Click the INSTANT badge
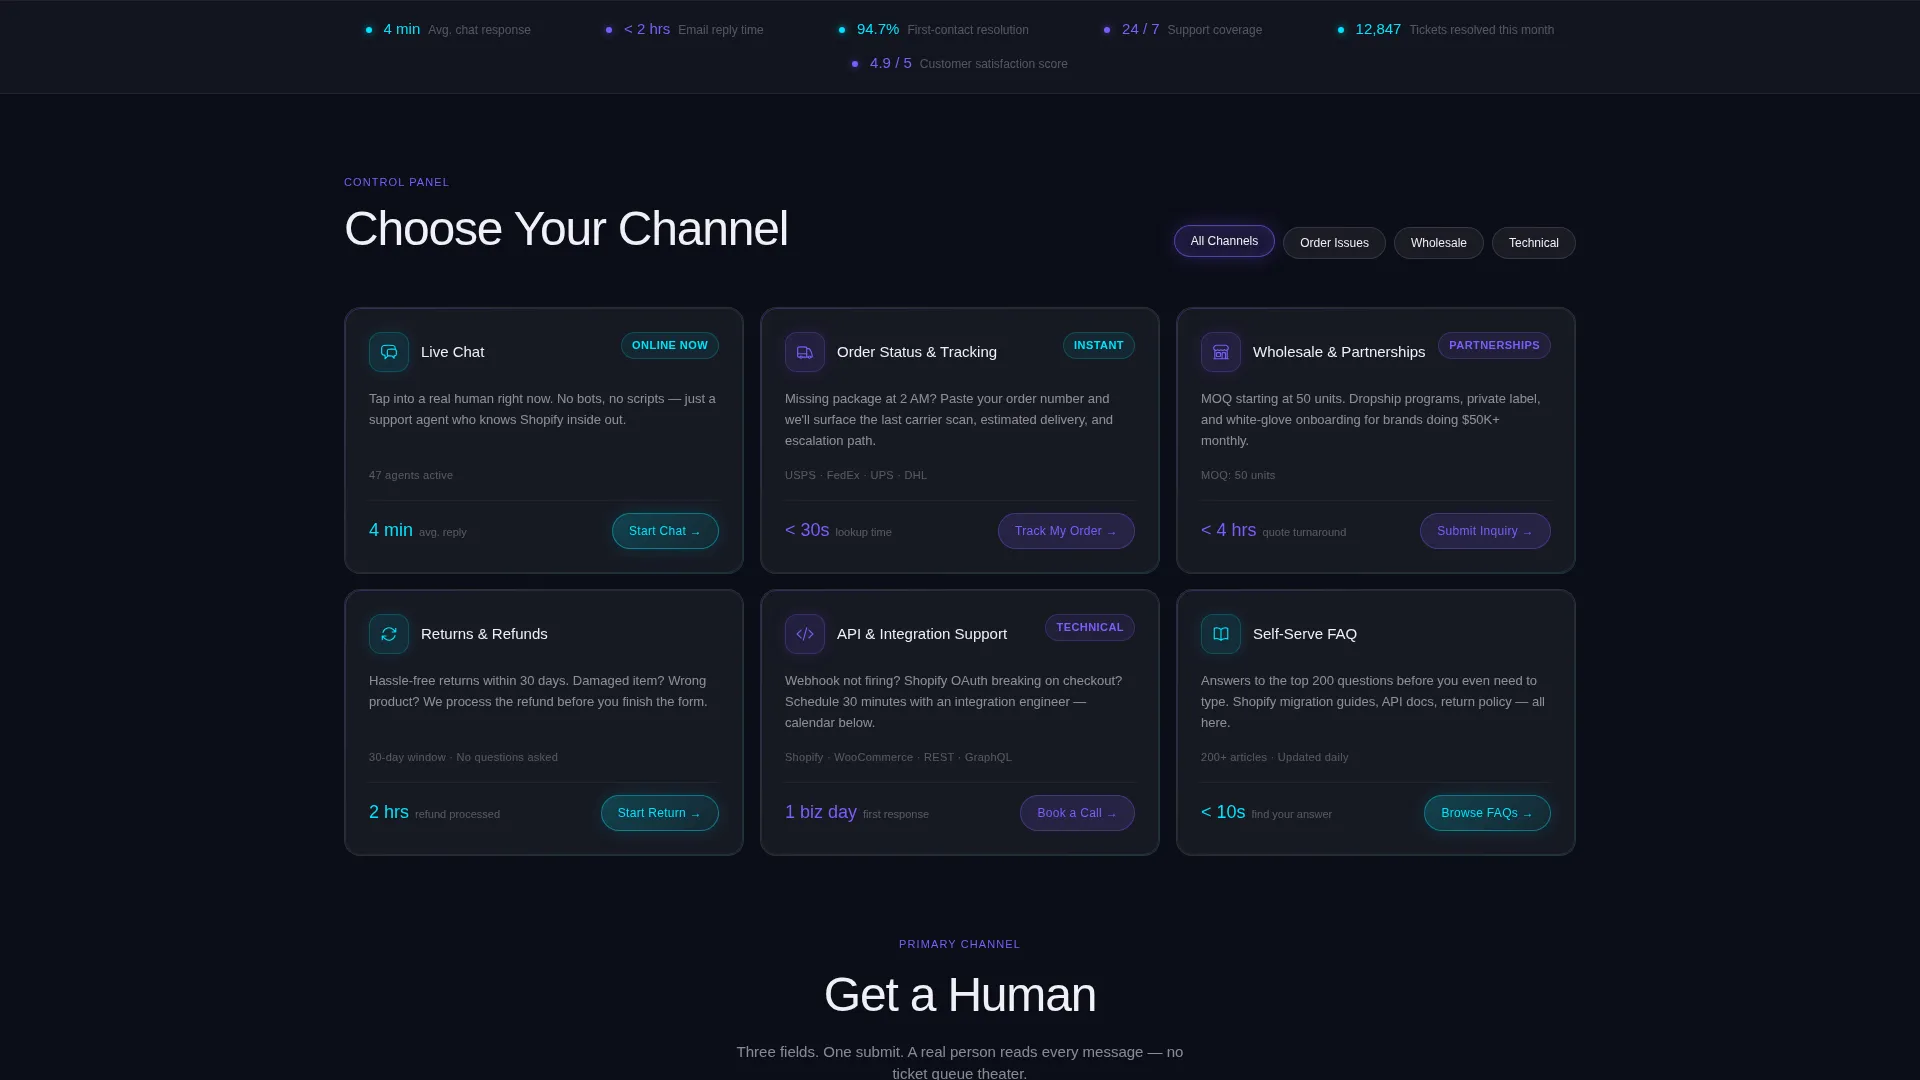1920x1080 pixels. coord(1099,345)
